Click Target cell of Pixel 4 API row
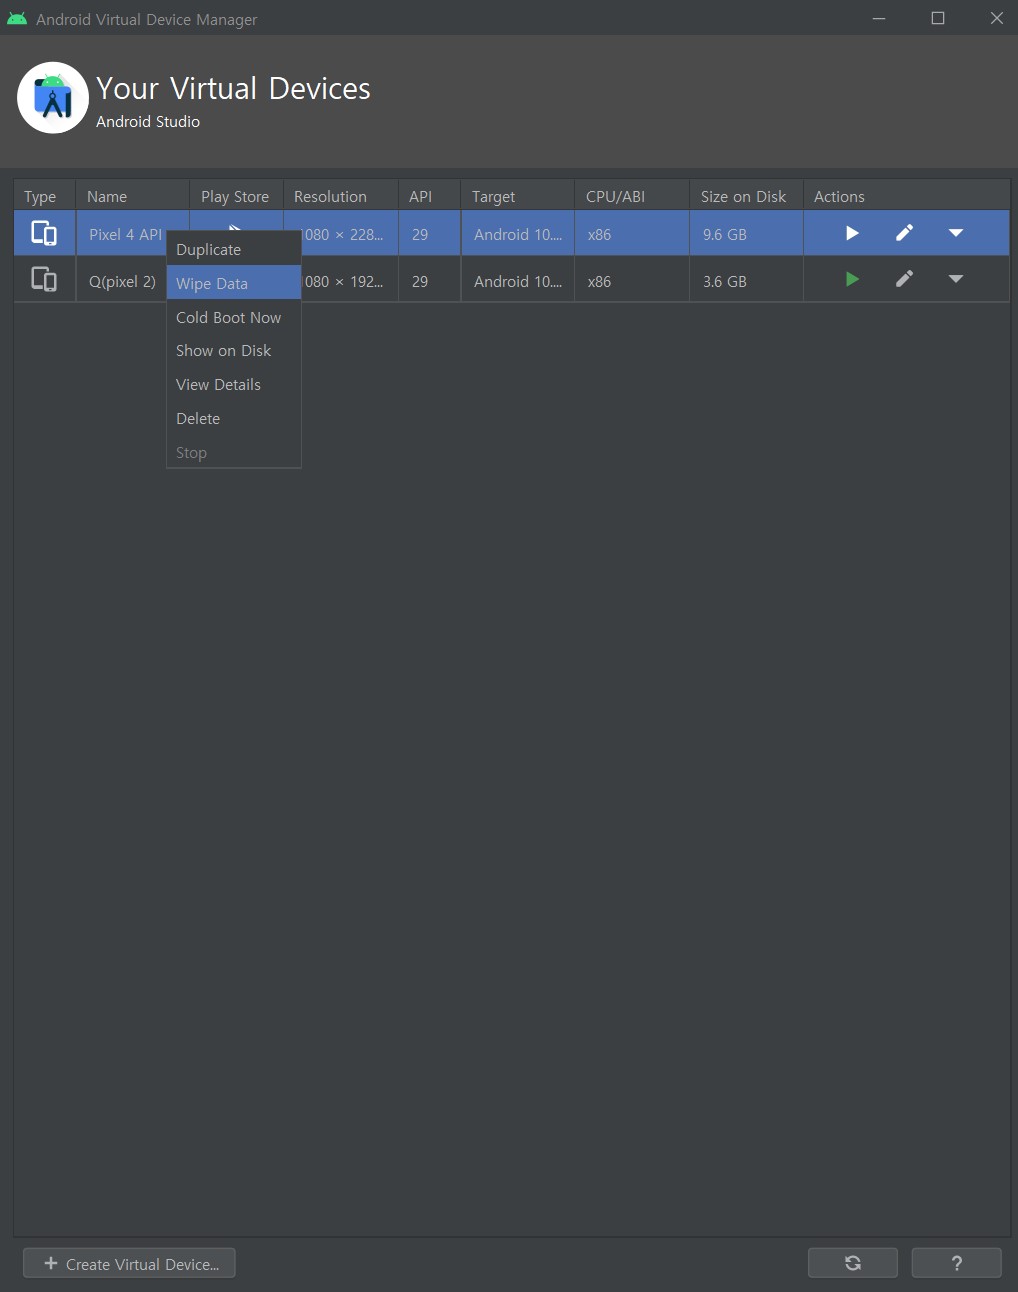Image resolution: width=1018 pixels, height=1292 pixels. tap(517, 234)
